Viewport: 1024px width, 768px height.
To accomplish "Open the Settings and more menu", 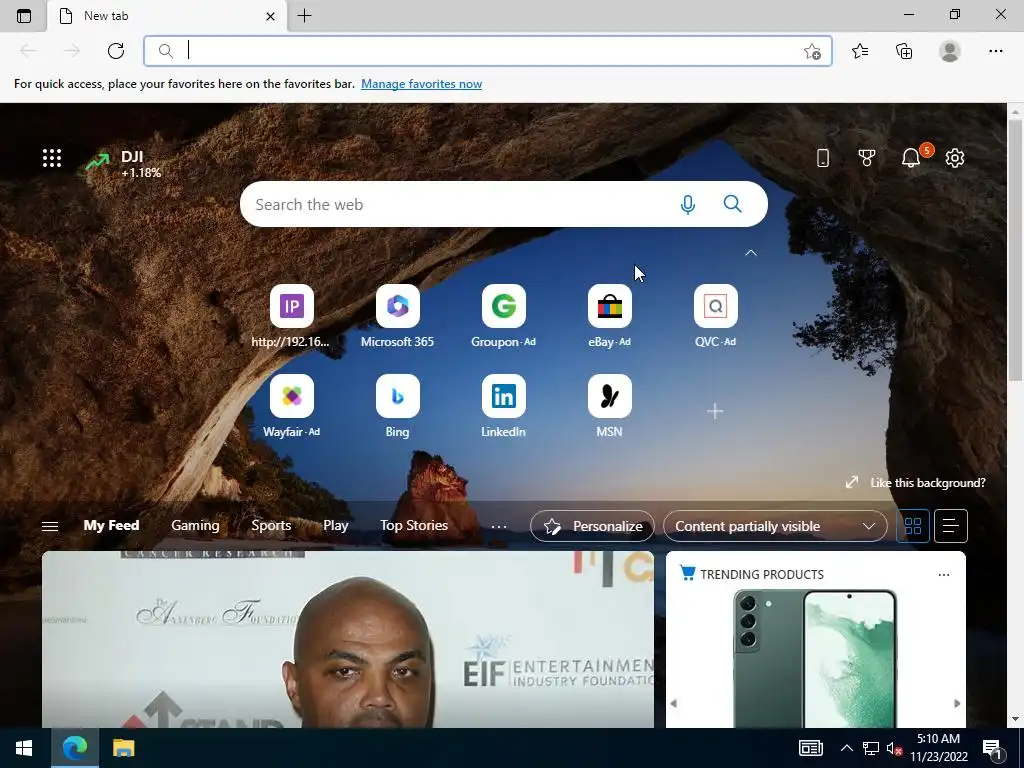I will [x=995, y=51].
